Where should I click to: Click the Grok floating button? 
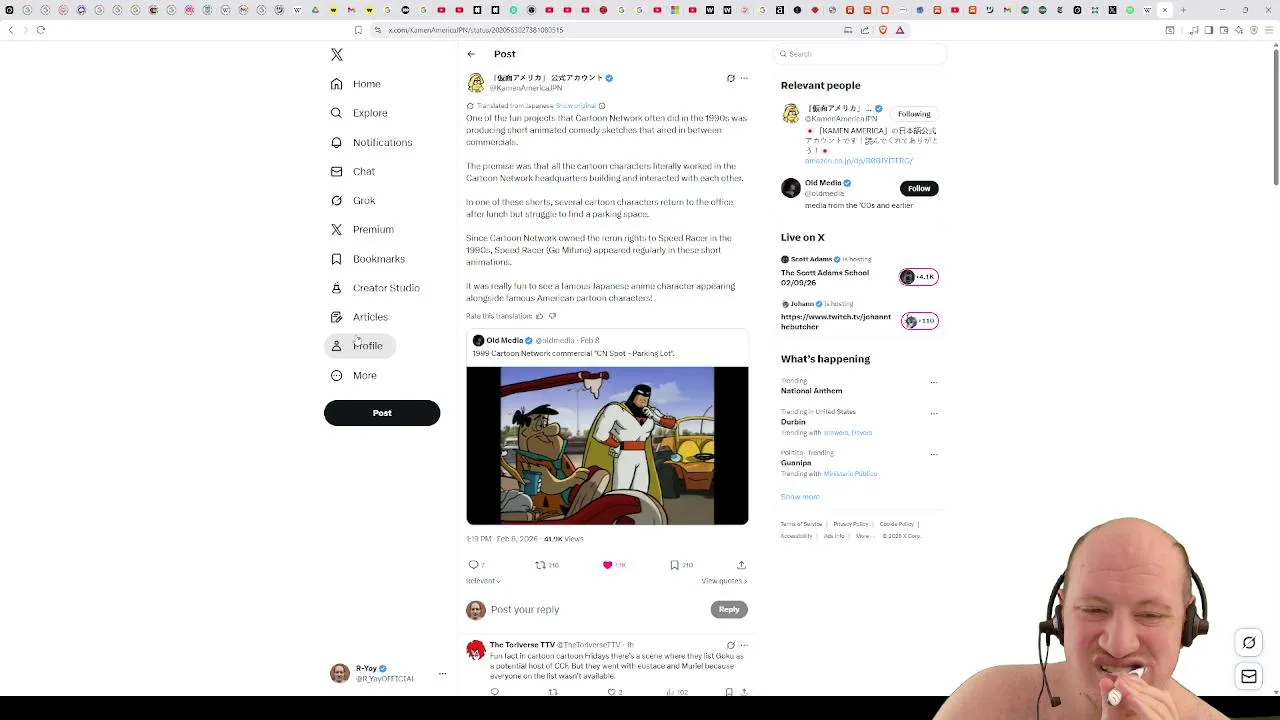point(1249,643)
